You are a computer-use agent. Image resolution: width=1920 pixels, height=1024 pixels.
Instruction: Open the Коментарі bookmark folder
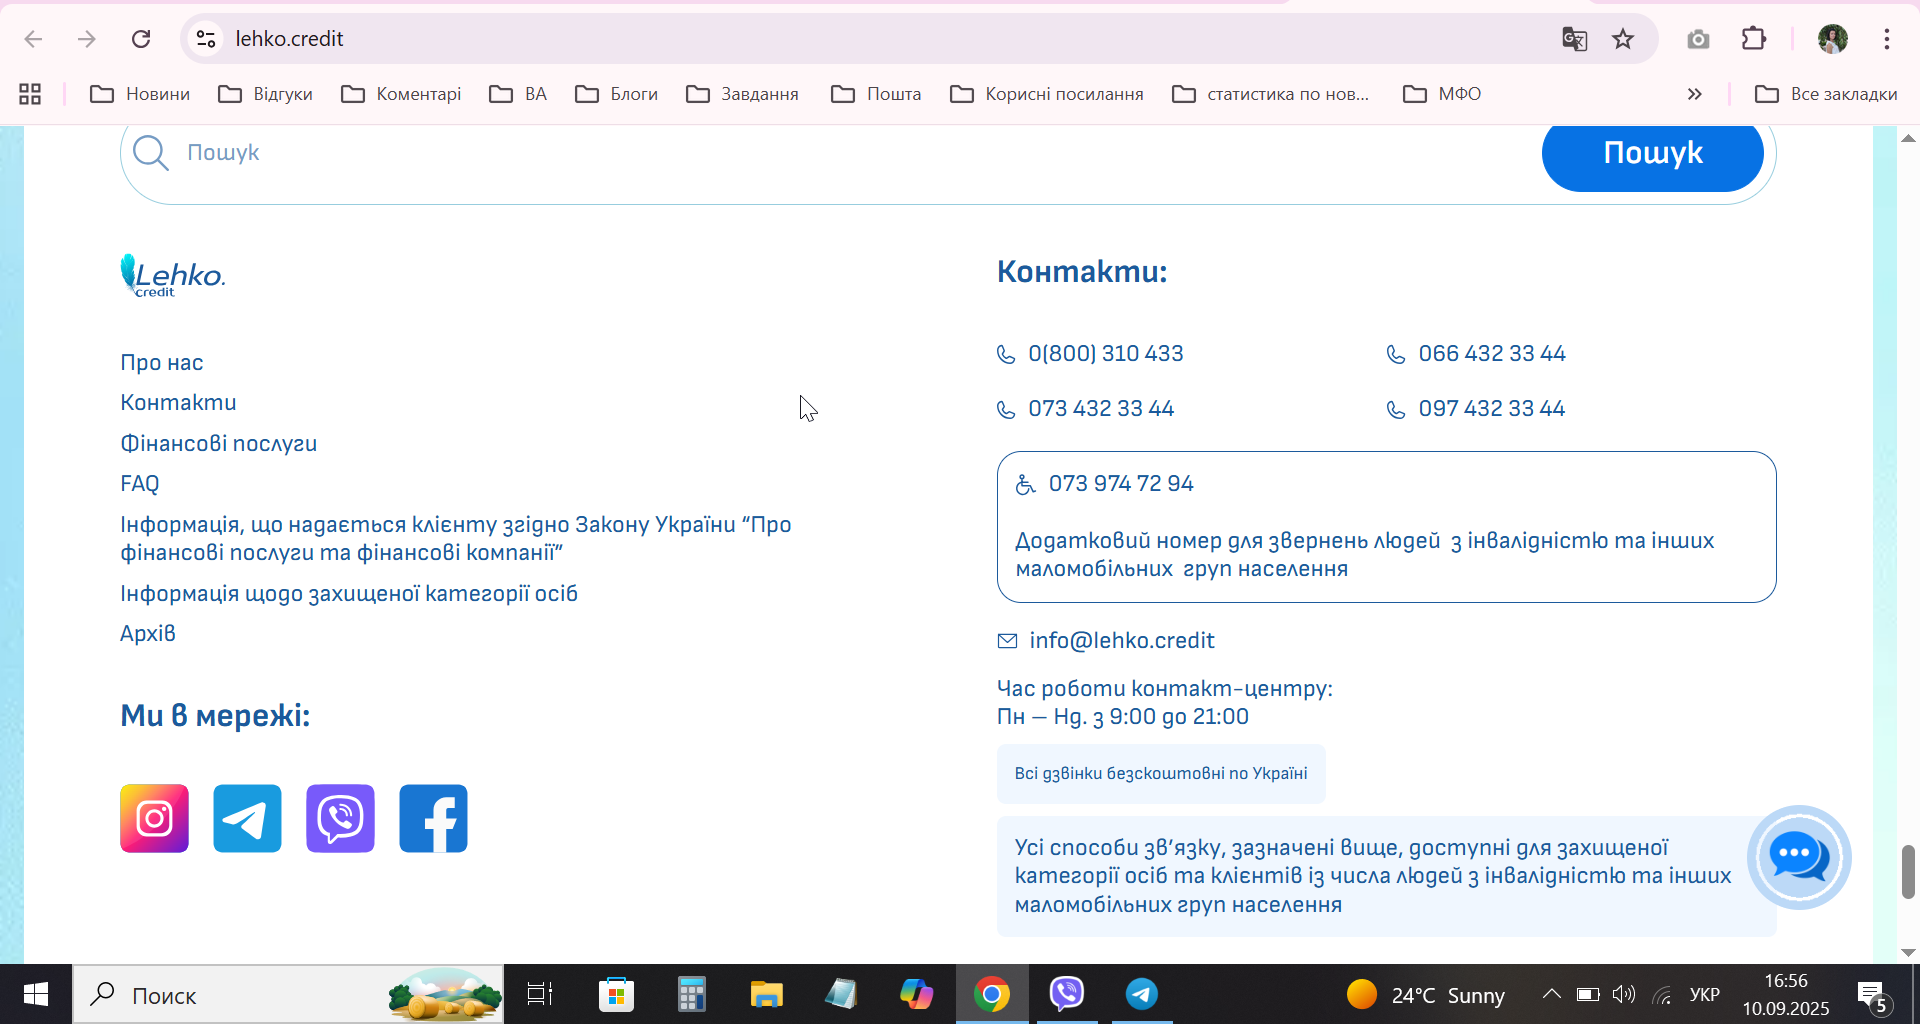401,94
